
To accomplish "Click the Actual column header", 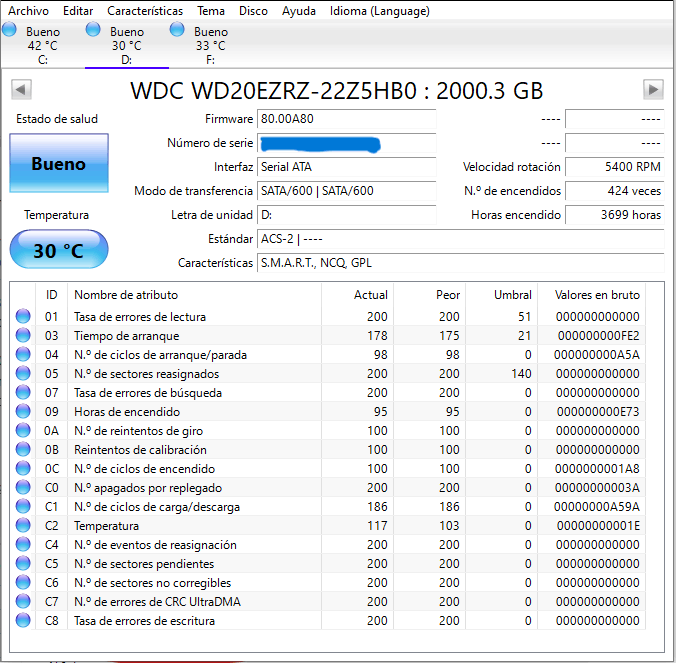I will click(357, 295).
